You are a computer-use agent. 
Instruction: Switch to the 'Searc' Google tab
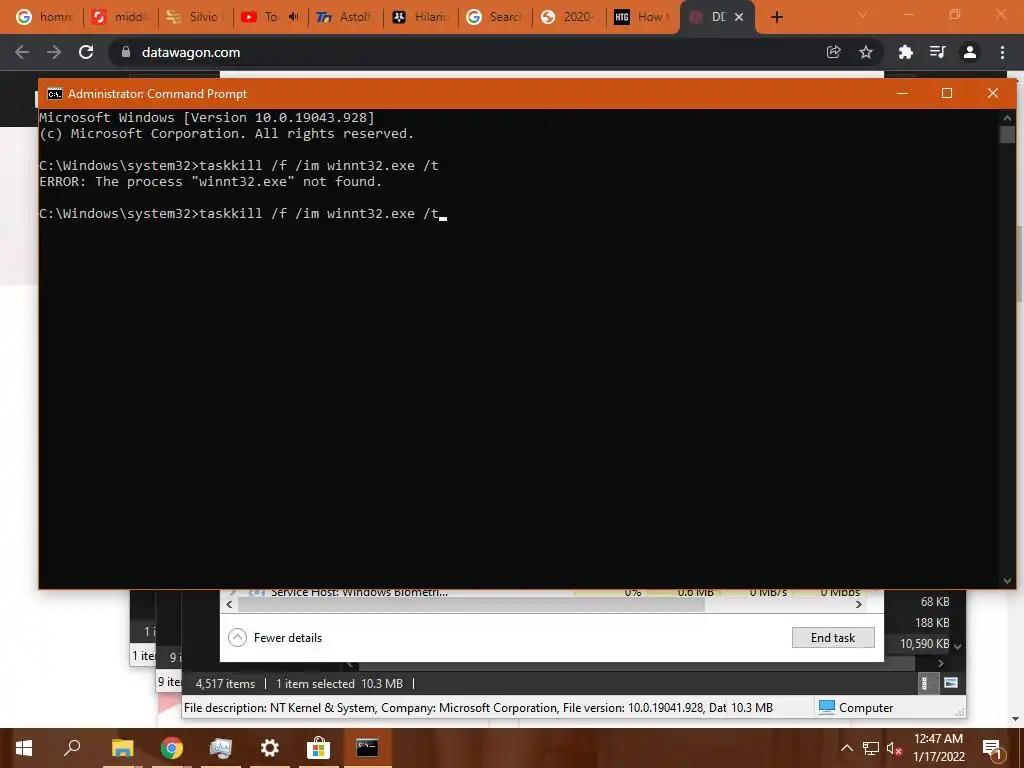(x=495, y=17)
